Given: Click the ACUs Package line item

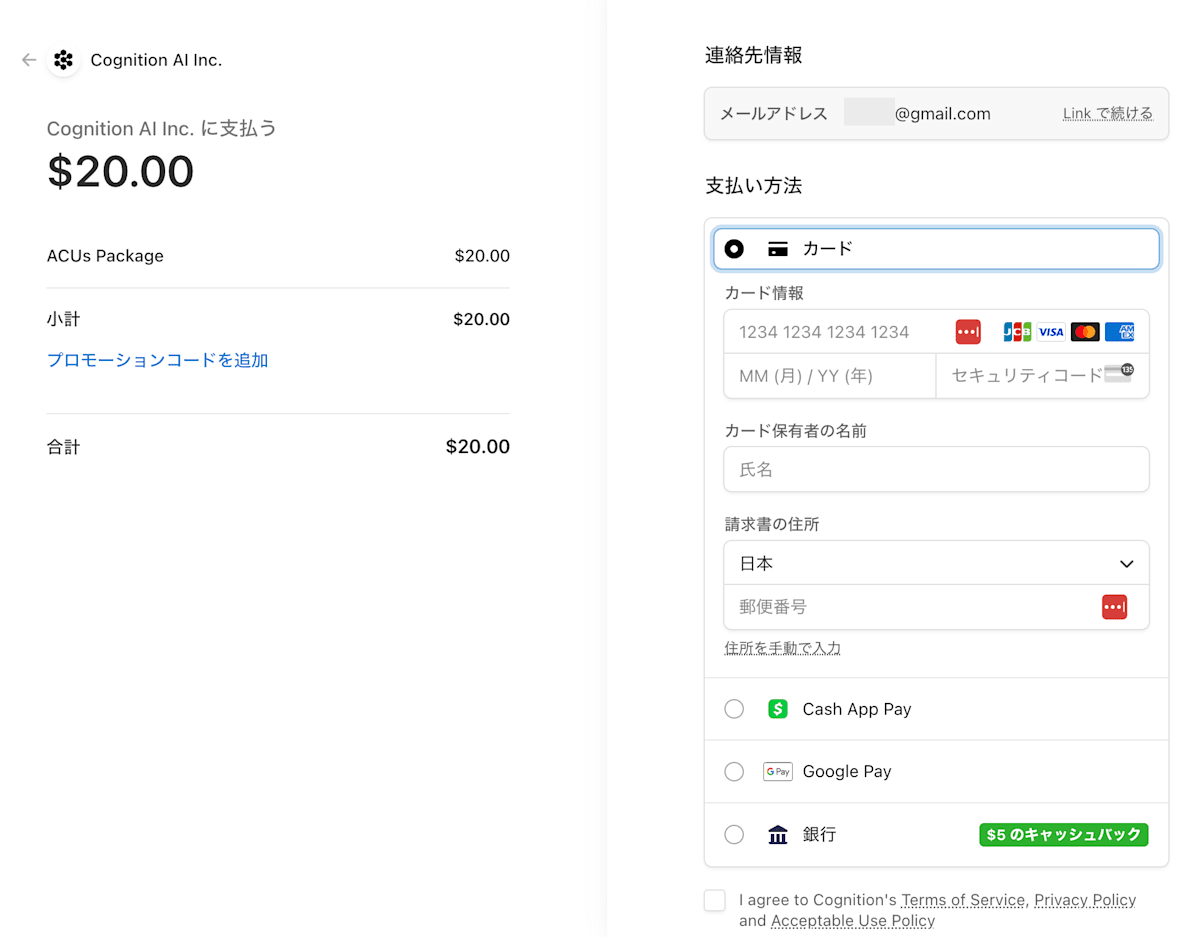Looking at the screenshot, I should [x=105, y=256].
